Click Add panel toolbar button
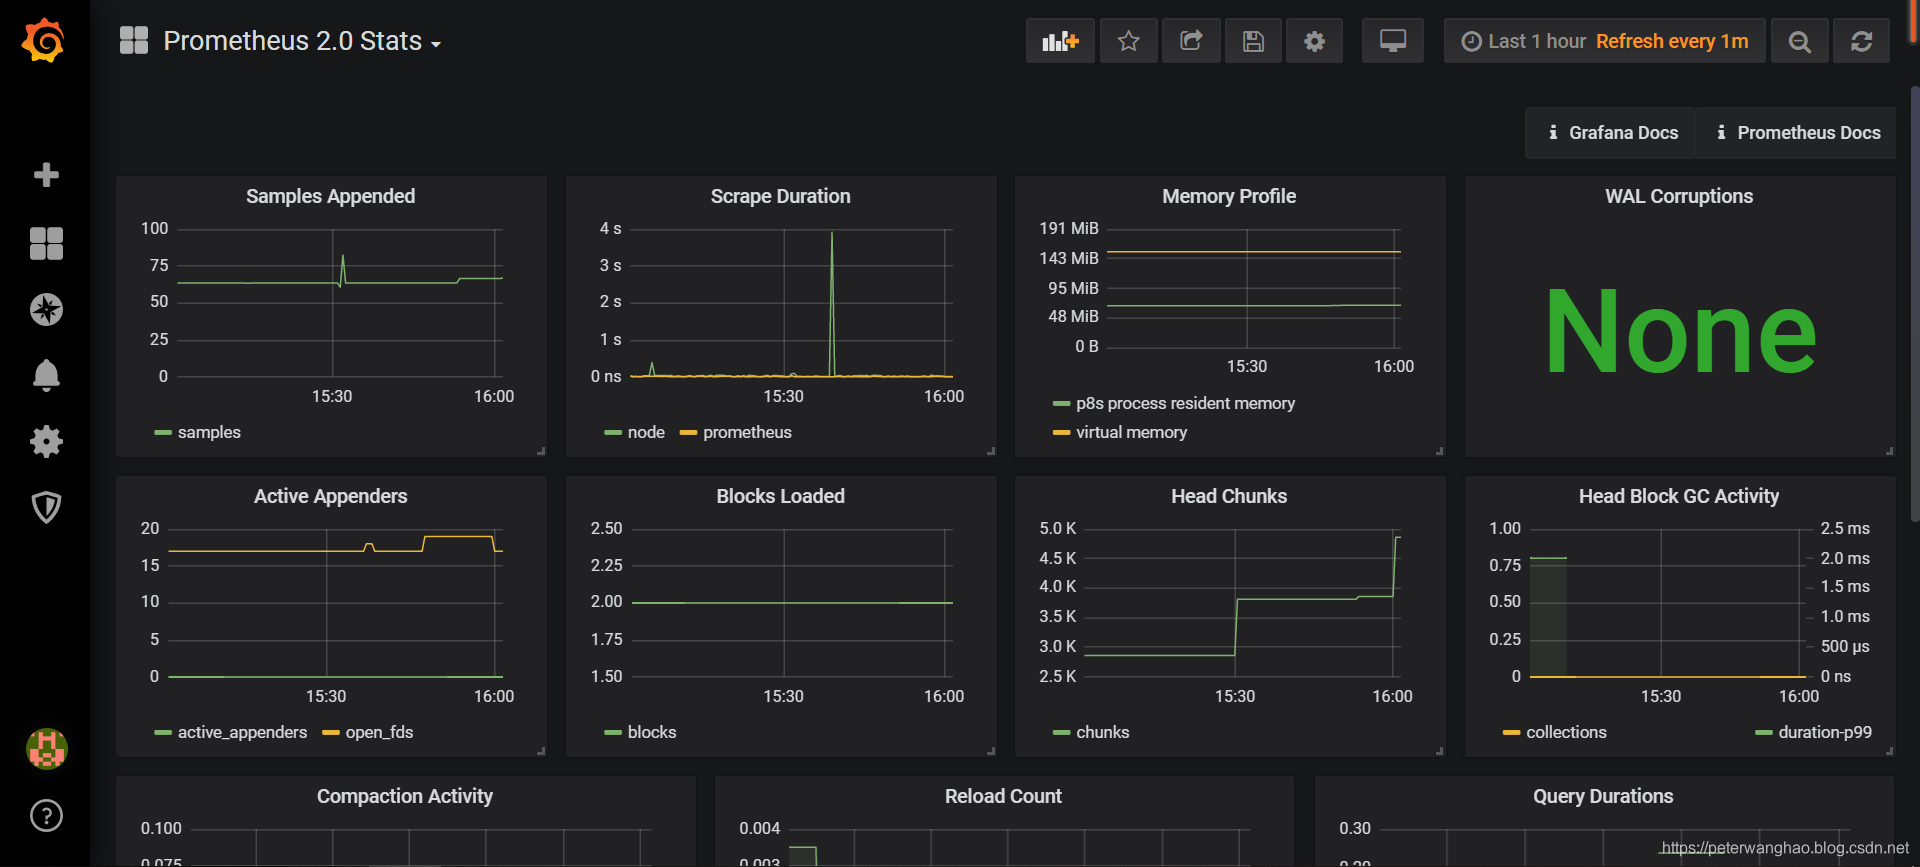 (1060, 41)
